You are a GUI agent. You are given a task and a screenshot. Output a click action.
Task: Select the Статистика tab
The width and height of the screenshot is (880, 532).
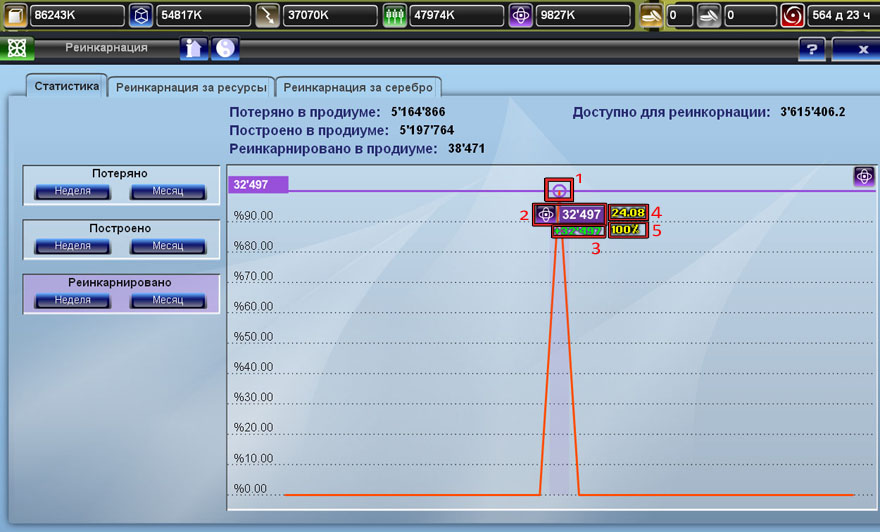pyautogui.click(x=67, y=86)
